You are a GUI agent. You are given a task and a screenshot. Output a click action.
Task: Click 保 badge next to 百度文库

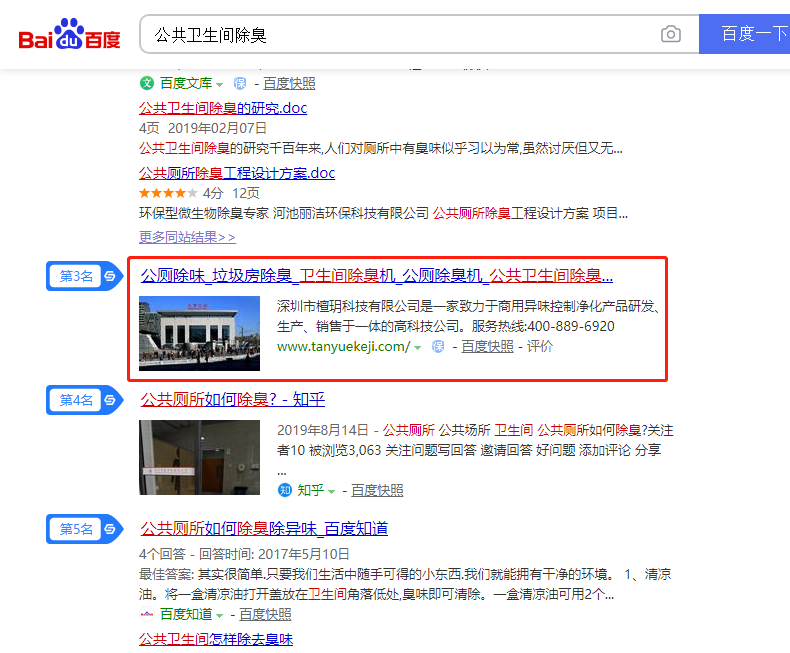coord(240,83)
